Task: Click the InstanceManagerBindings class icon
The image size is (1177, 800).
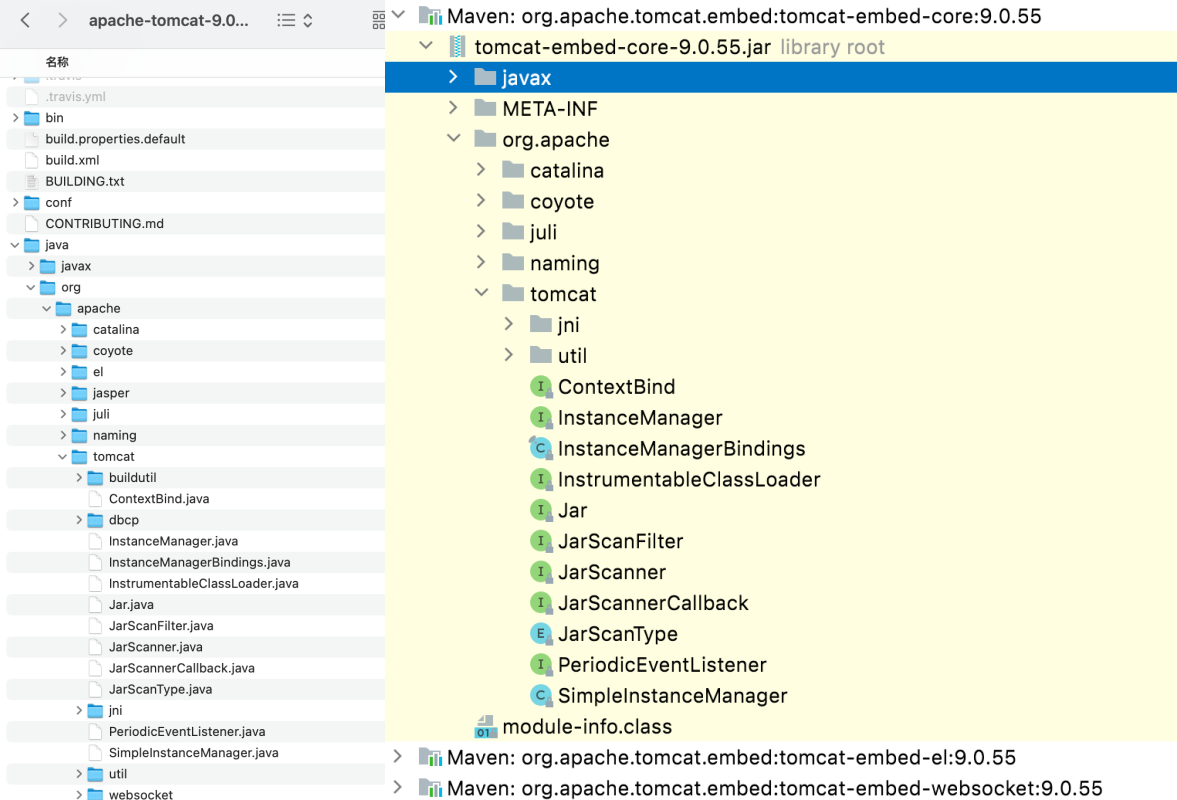Action: [x=541, y=449]
